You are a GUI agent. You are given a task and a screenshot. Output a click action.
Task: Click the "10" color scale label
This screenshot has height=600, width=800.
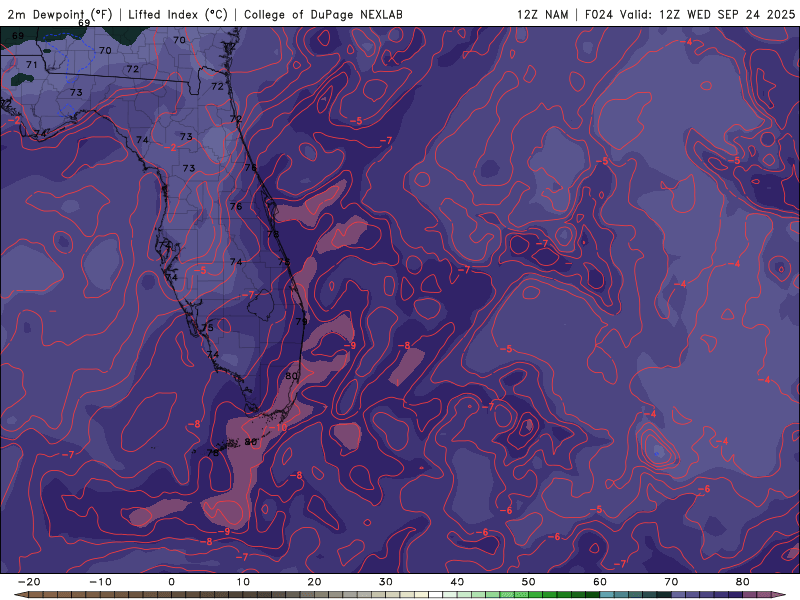pos(243,582)
